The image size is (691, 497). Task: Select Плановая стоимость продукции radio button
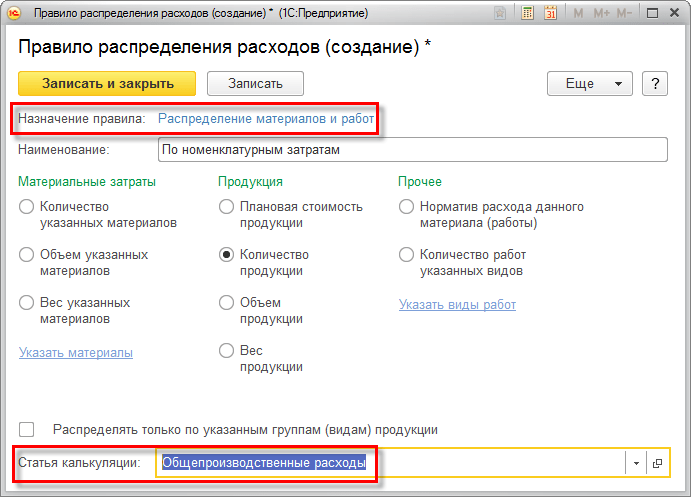(x=227, y=207)
